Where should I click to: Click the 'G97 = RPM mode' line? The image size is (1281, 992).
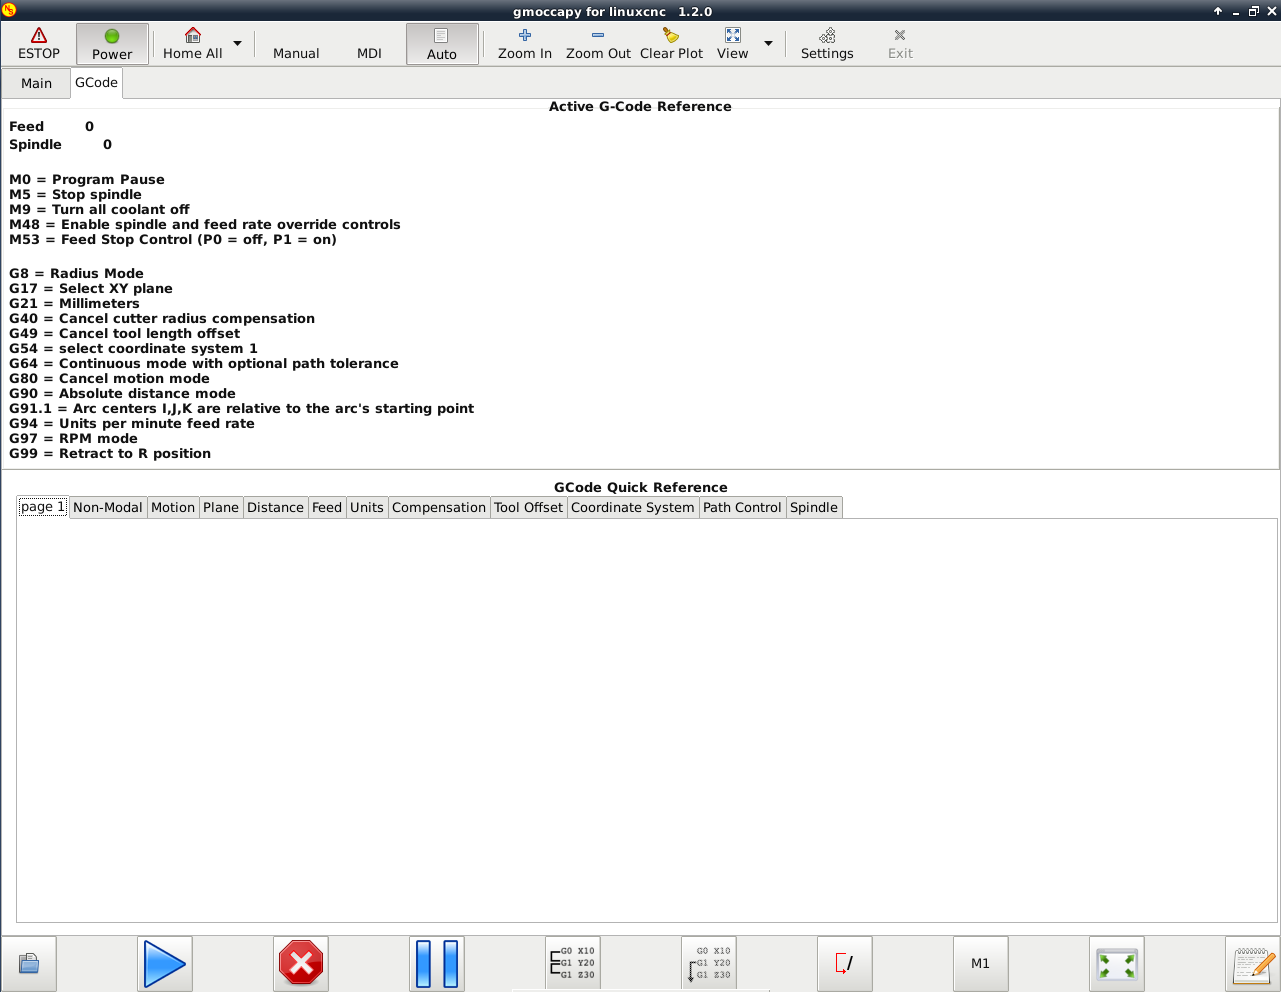73,439
